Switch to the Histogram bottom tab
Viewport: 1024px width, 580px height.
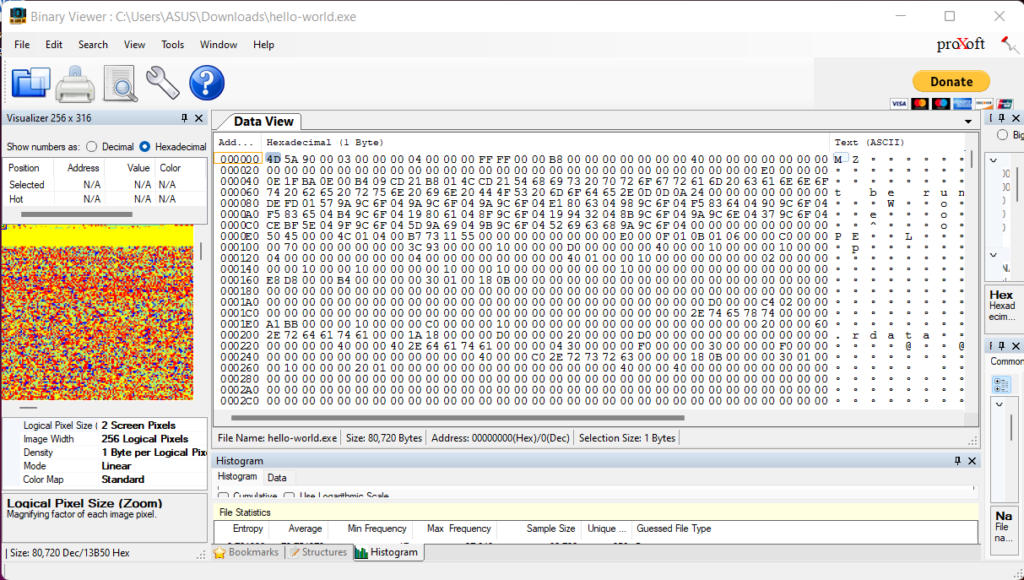[387, 553]
